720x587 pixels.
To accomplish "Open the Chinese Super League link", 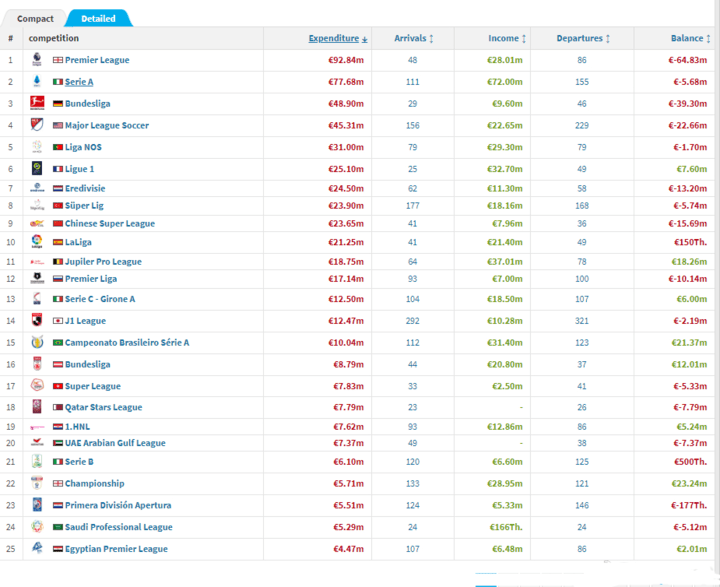I will [x=110, y=224].
